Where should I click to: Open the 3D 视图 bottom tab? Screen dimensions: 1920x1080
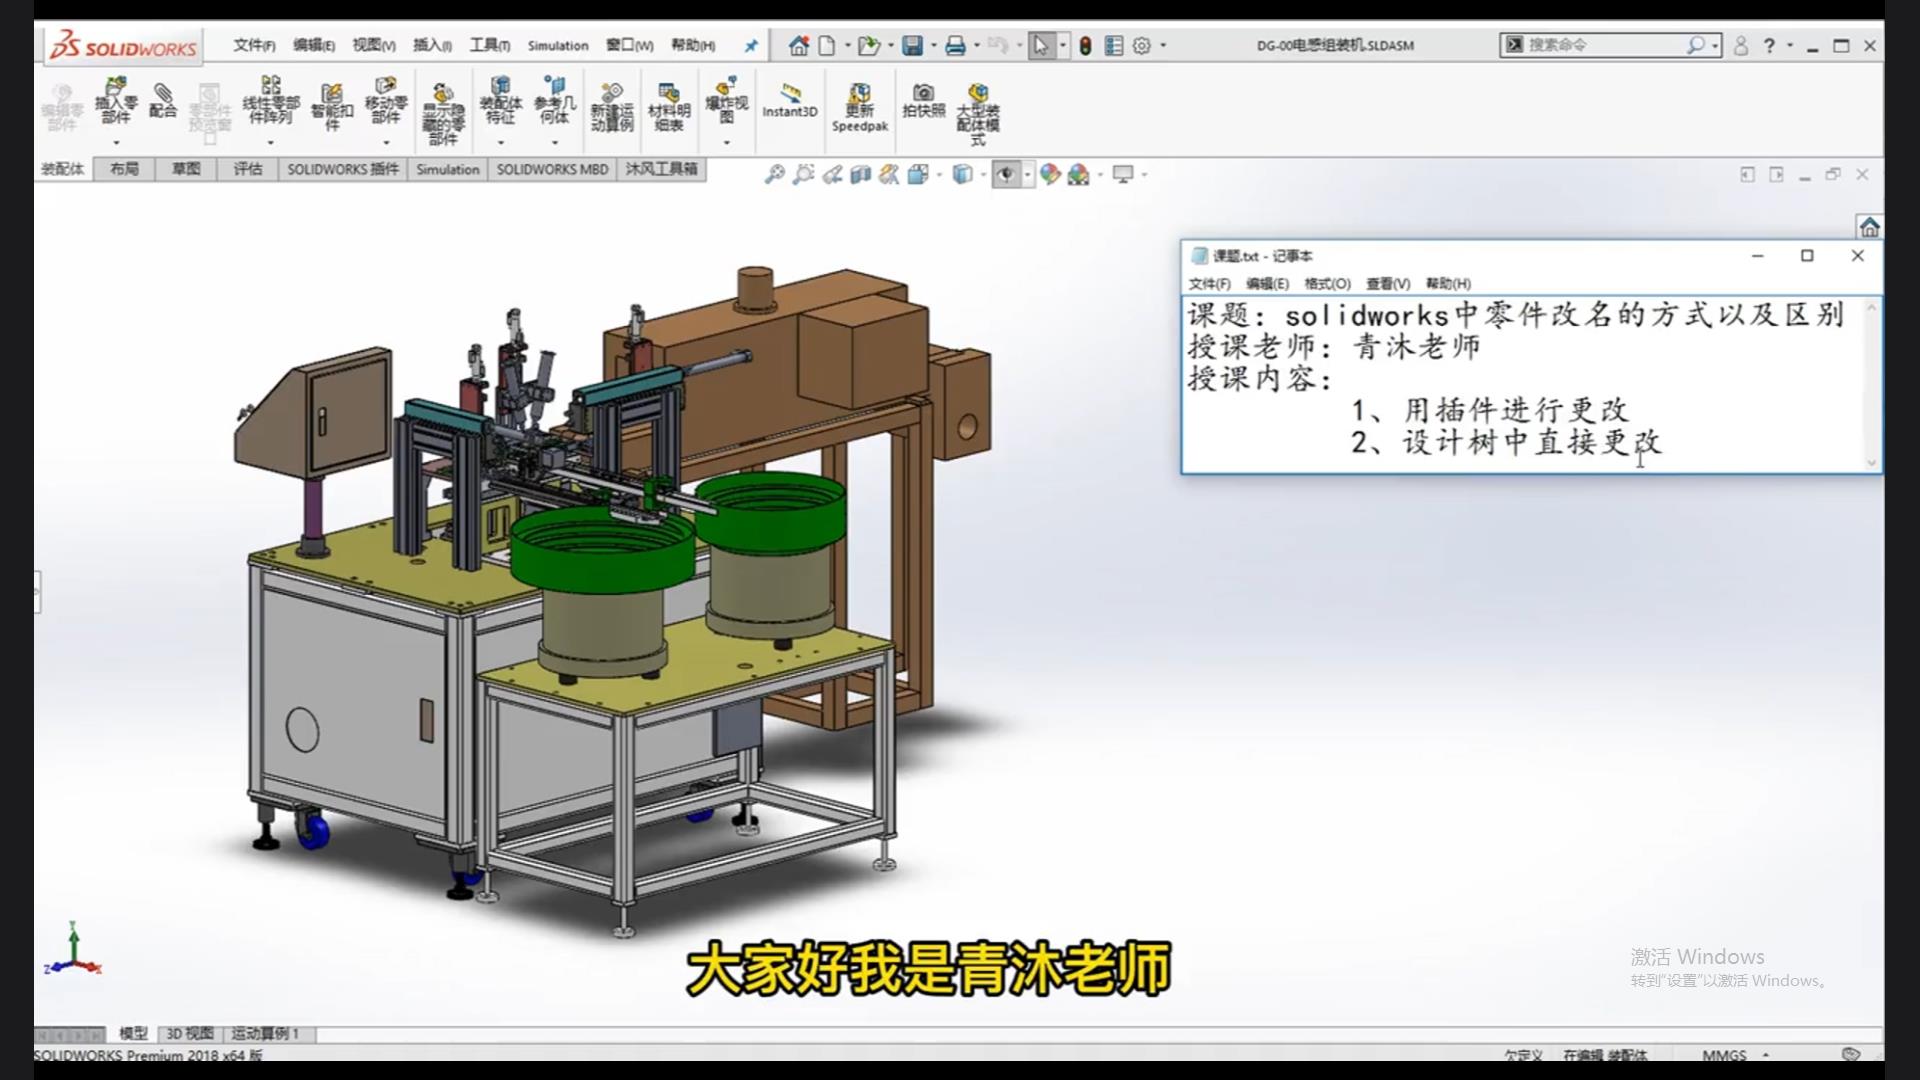coord(190,1033)
